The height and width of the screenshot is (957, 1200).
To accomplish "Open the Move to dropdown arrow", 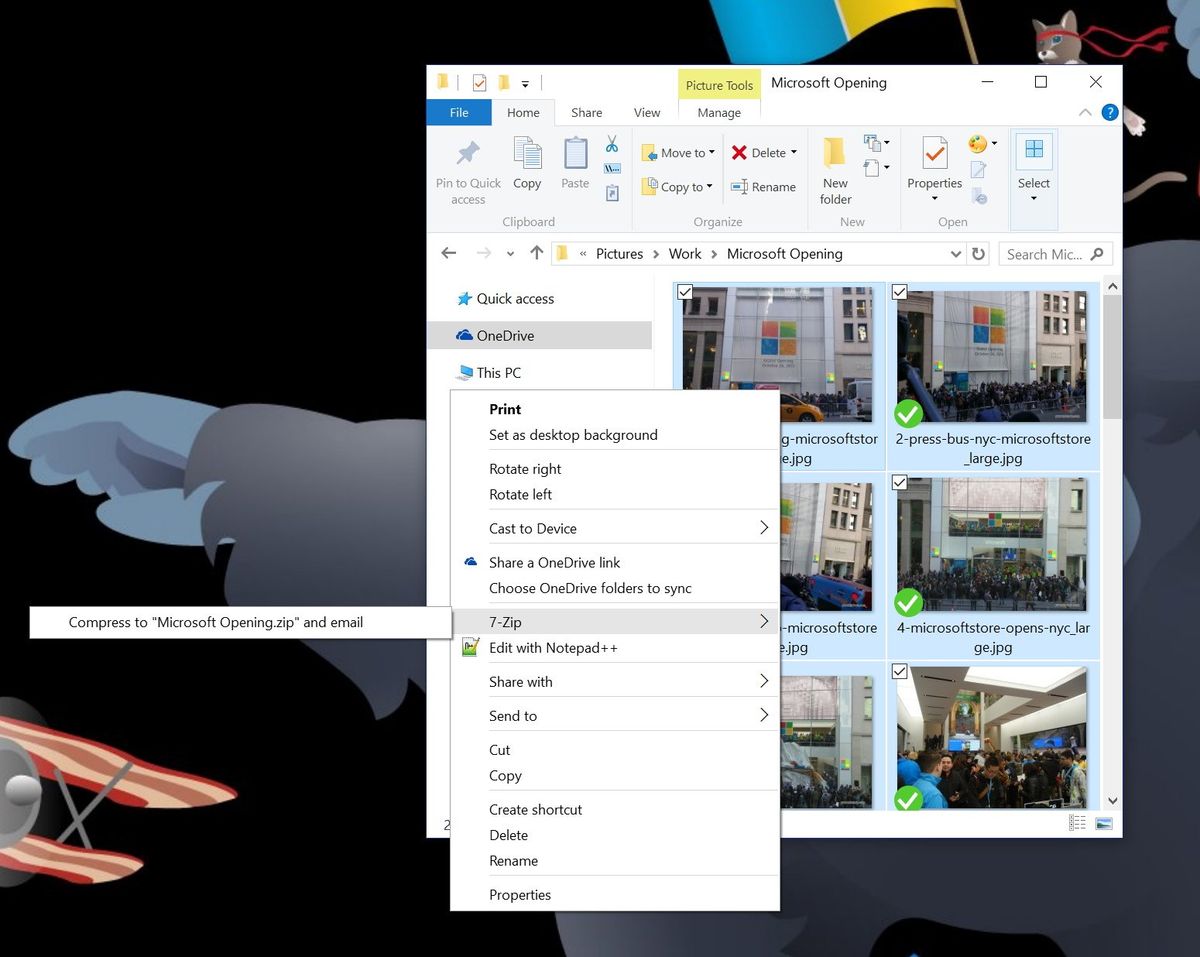I will pos(712,152).
